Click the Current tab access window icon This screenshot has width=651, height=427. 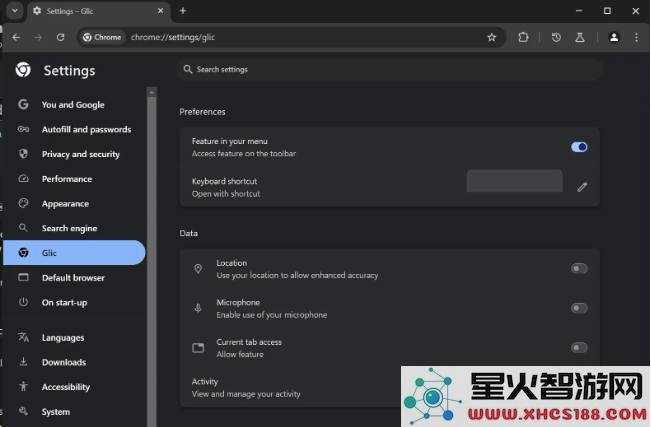tap(198, 348)
